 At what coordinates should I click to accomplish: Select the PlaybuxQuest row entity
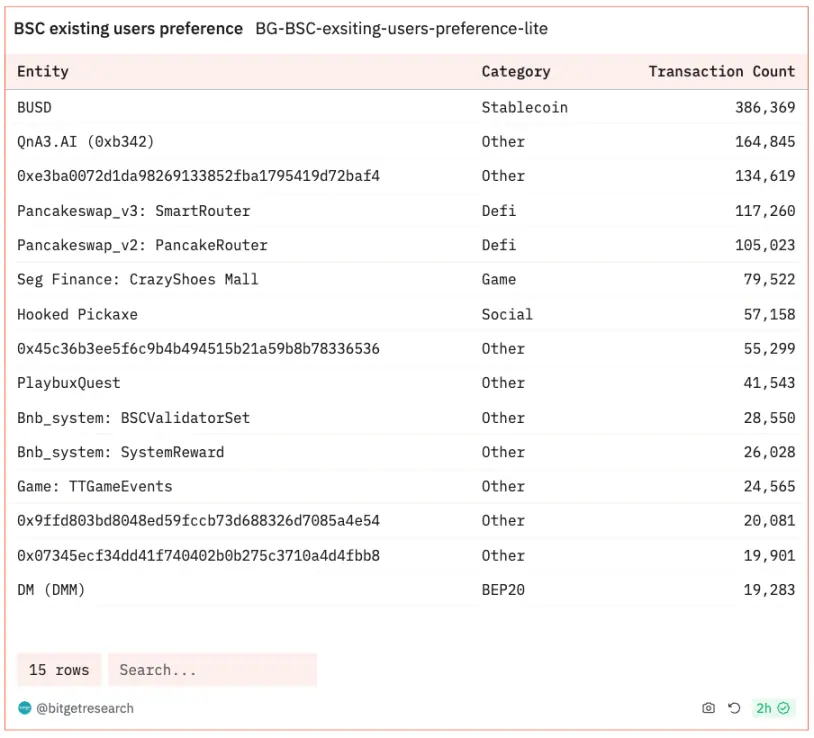click(68, 383)
